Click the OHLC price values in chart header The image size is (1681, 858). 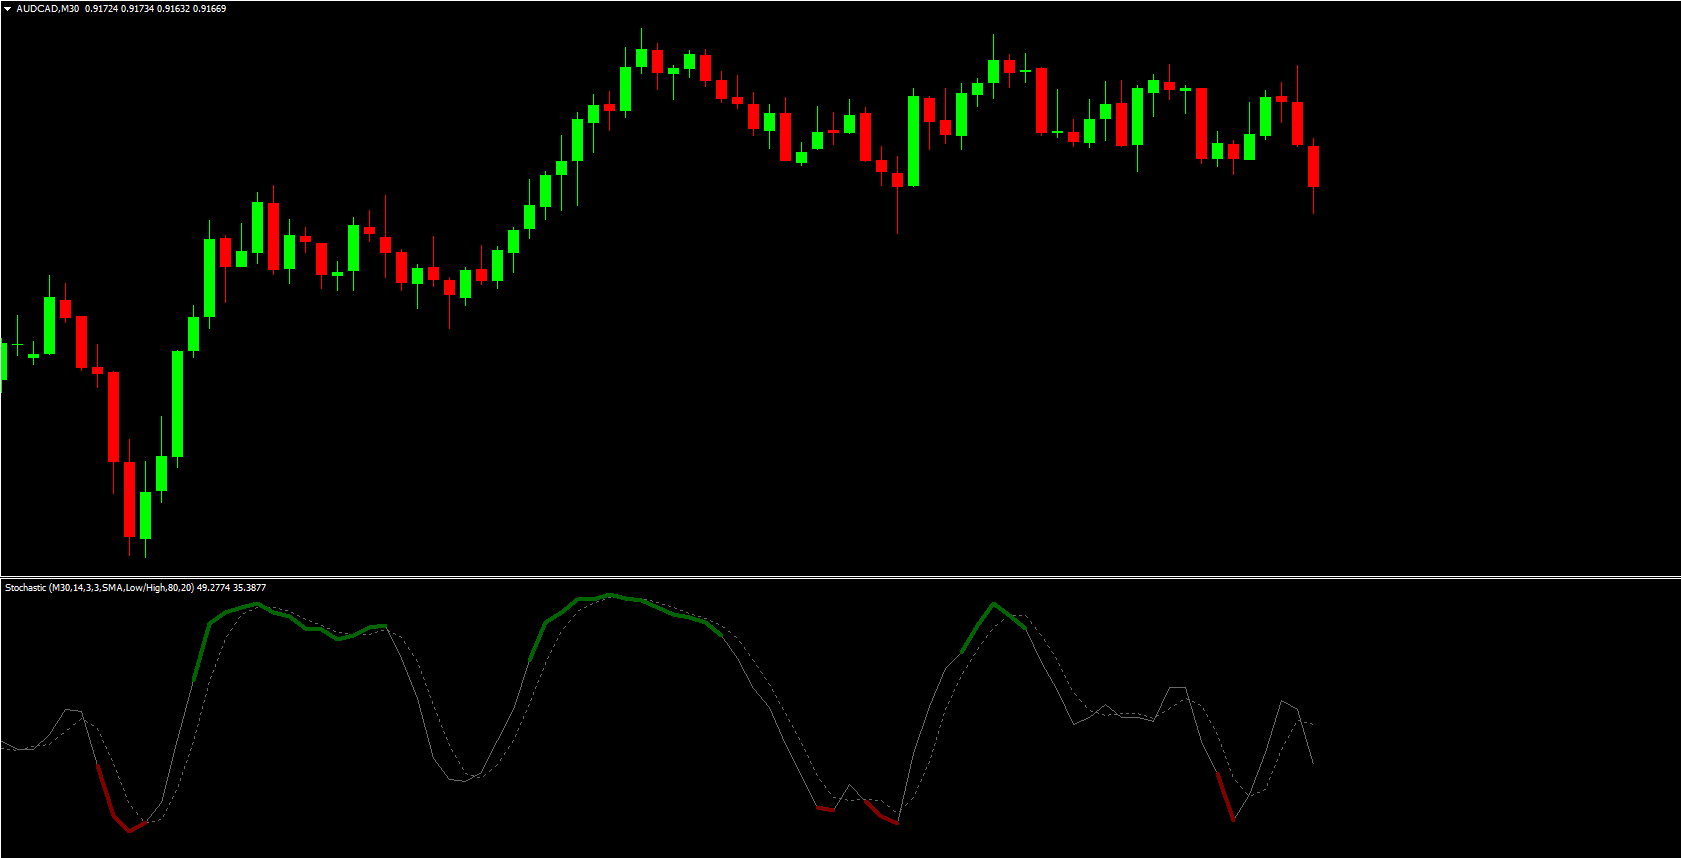coord(156,9)
